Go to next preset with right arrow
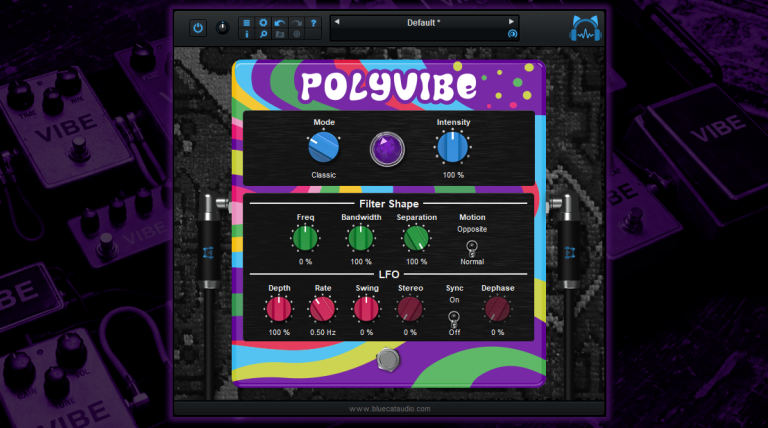This screenshot has height=428, width=768. 511,22
